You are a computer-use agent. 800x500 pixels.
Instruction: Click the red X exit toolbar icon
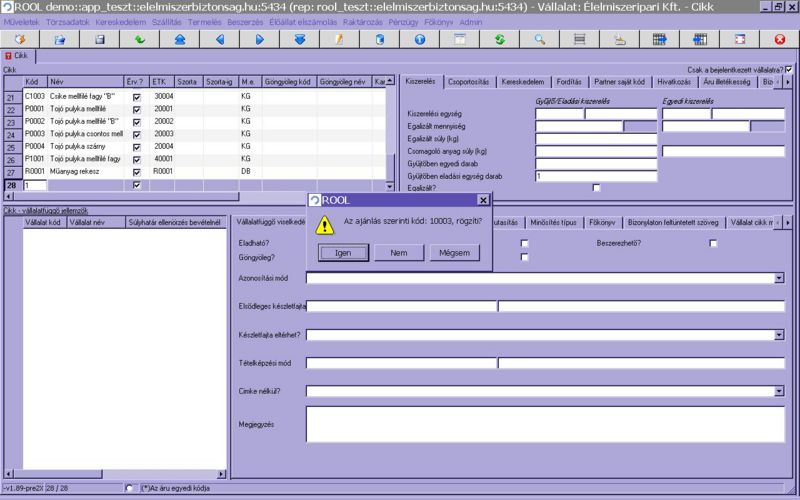click(x=779, y=39)
